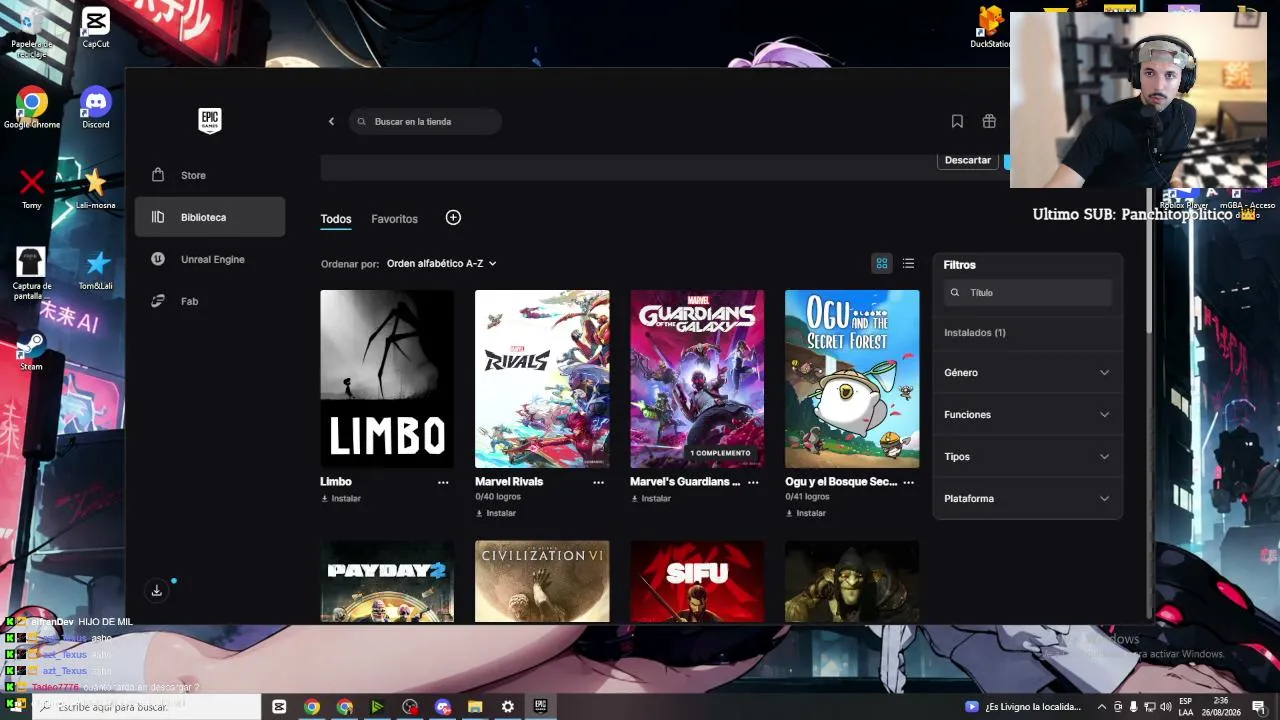Open the Civilization VI cover art
The image size is (1280, 720).
[542, 581]
